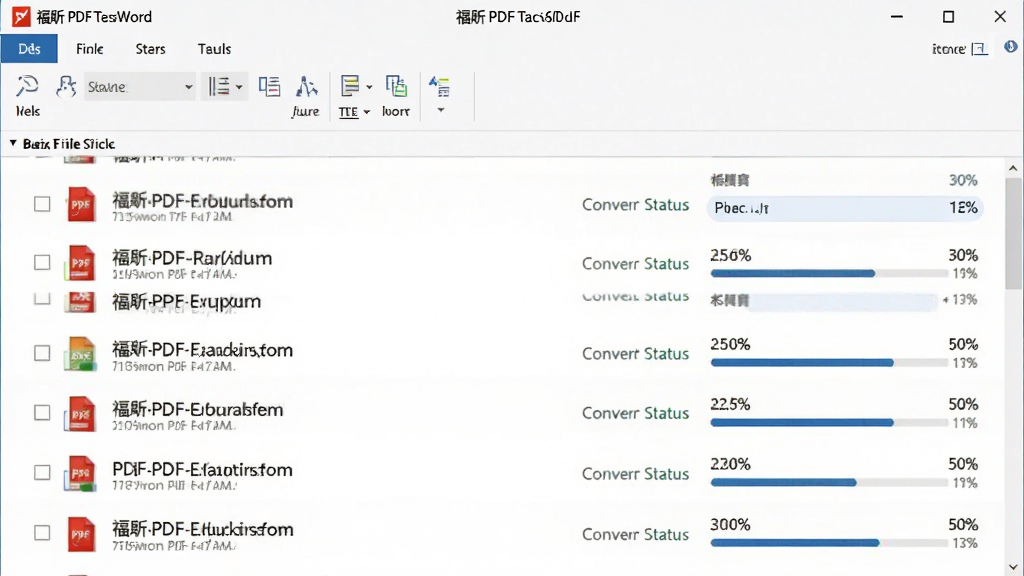Click the PDF icon of PDF-Efluckirsfom
The image size is (1024, 576).
81,534
